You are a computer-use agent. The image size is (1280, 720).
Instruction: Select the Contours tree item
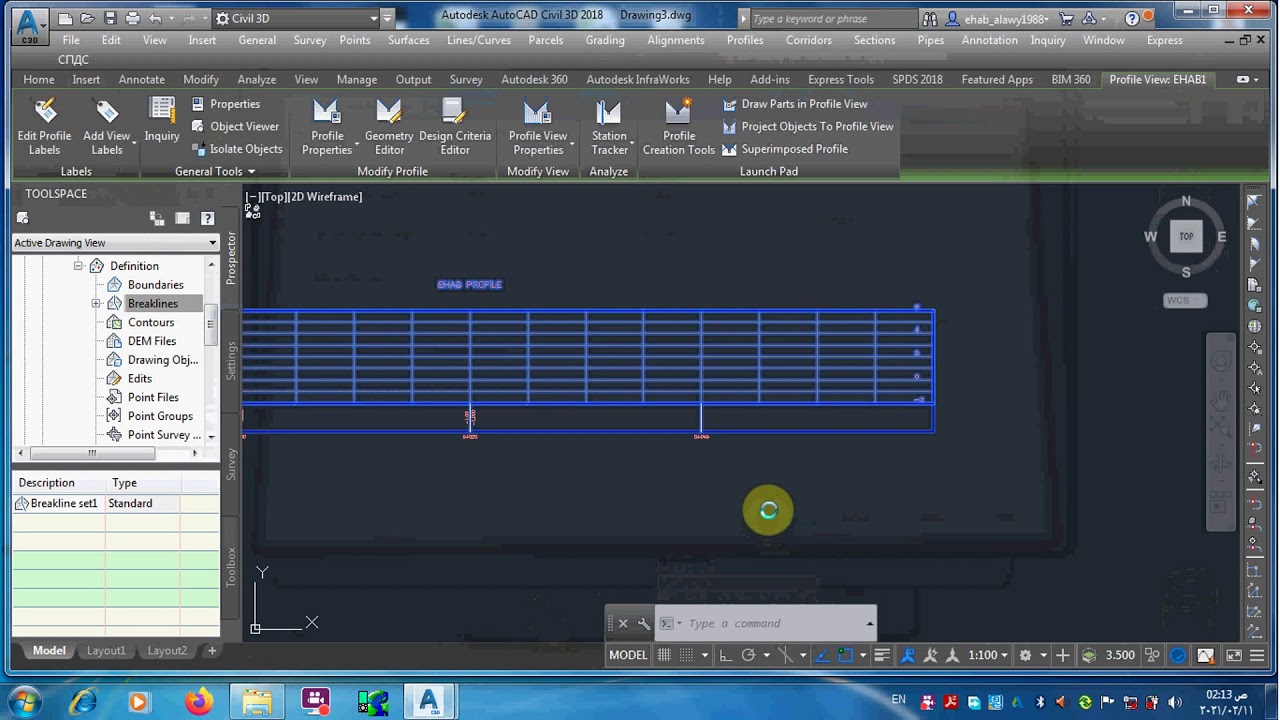151,322
